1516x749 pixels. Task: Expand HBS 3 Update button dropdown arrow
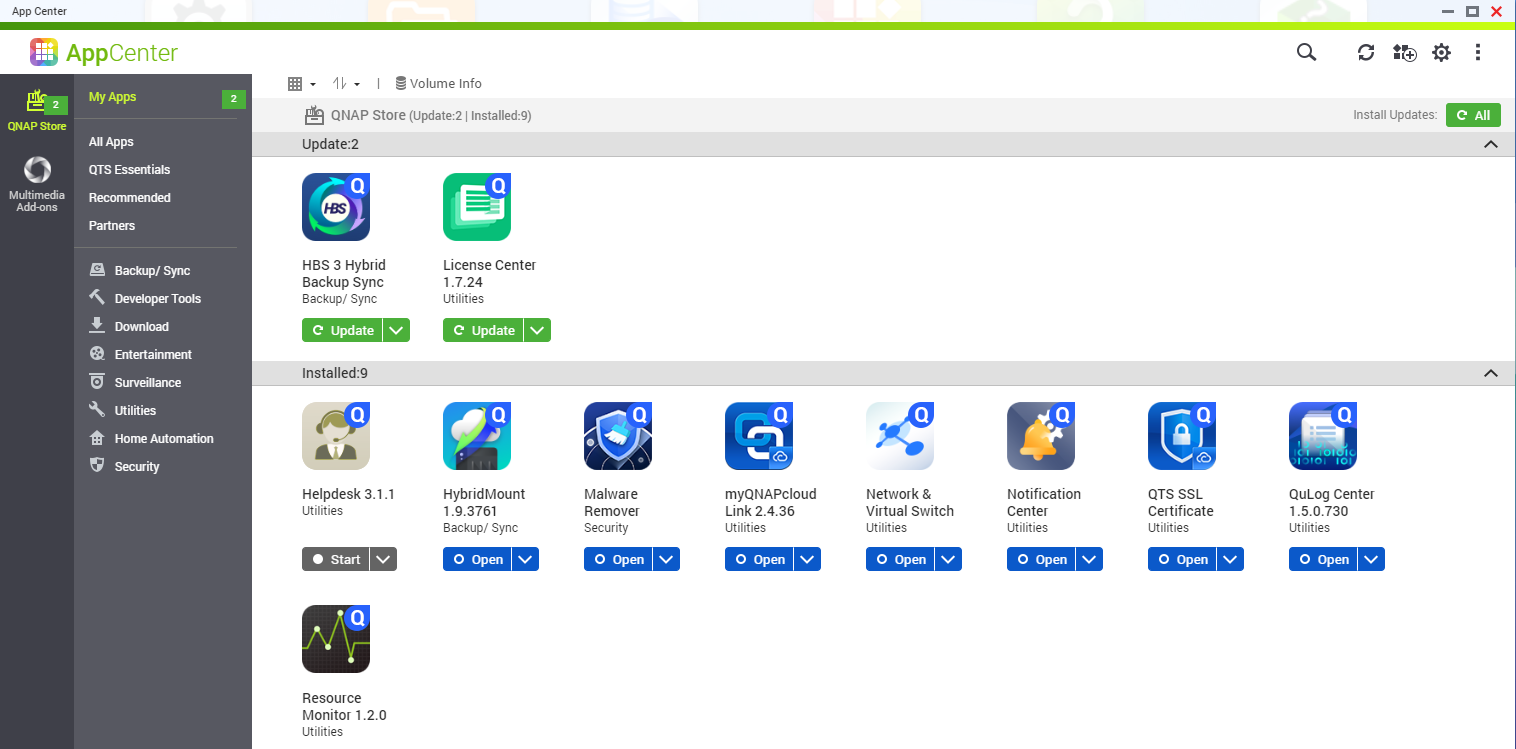click(x=396, y=330)
